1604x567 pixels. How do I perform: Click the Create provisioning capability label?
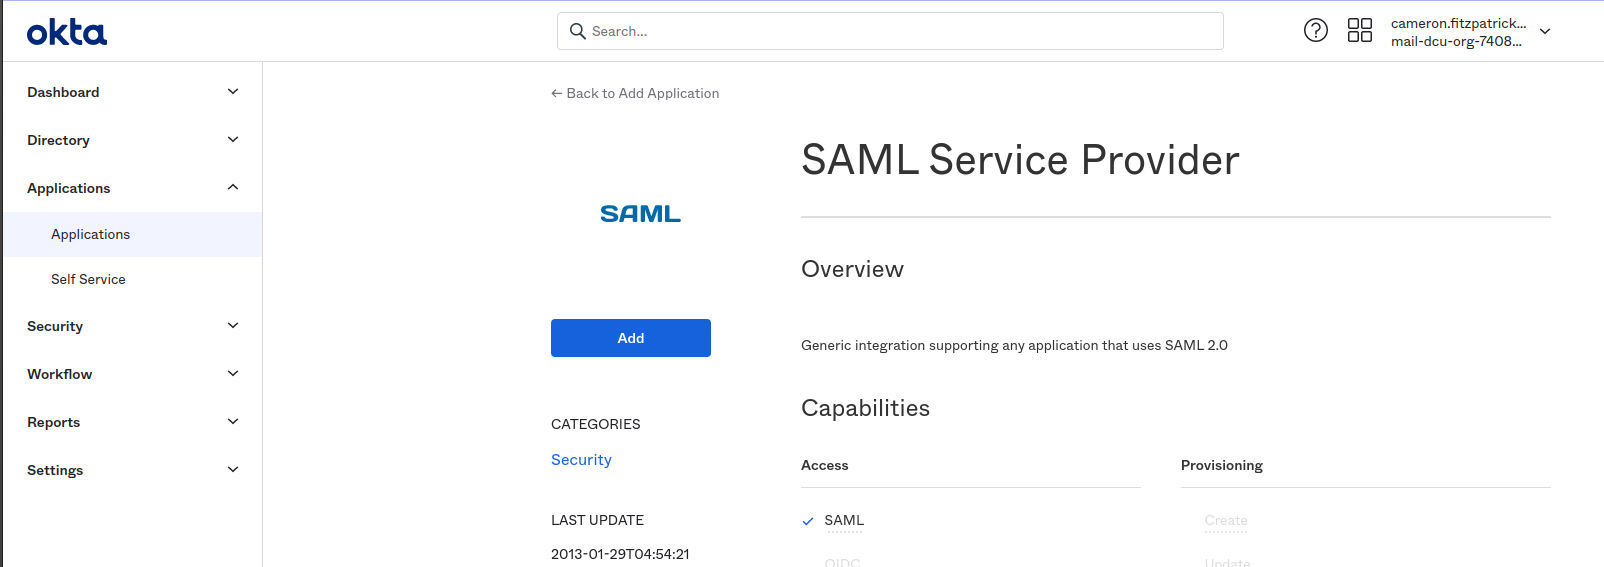tap(1226, 521)
